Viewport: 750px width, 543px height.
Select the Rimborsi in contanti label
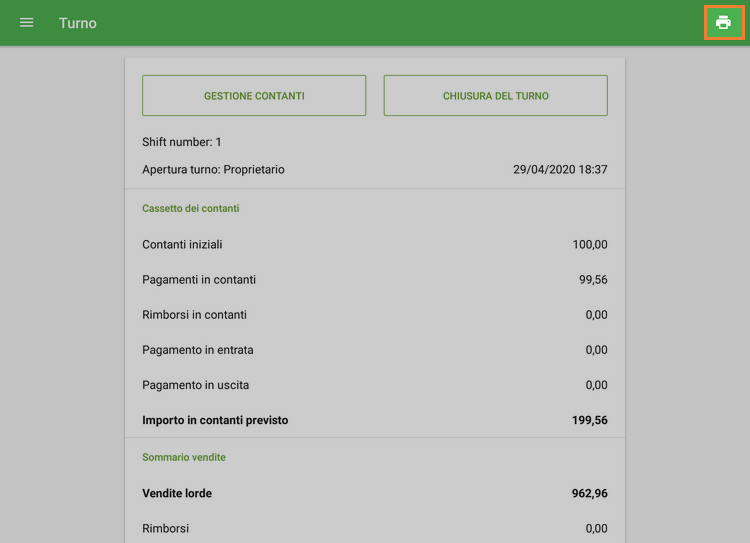194,315
